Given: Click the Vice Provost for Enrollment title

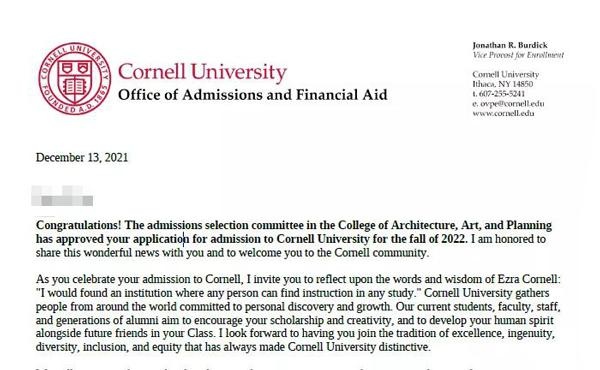Looking at the screenshot, I should [x=518, y=55].
